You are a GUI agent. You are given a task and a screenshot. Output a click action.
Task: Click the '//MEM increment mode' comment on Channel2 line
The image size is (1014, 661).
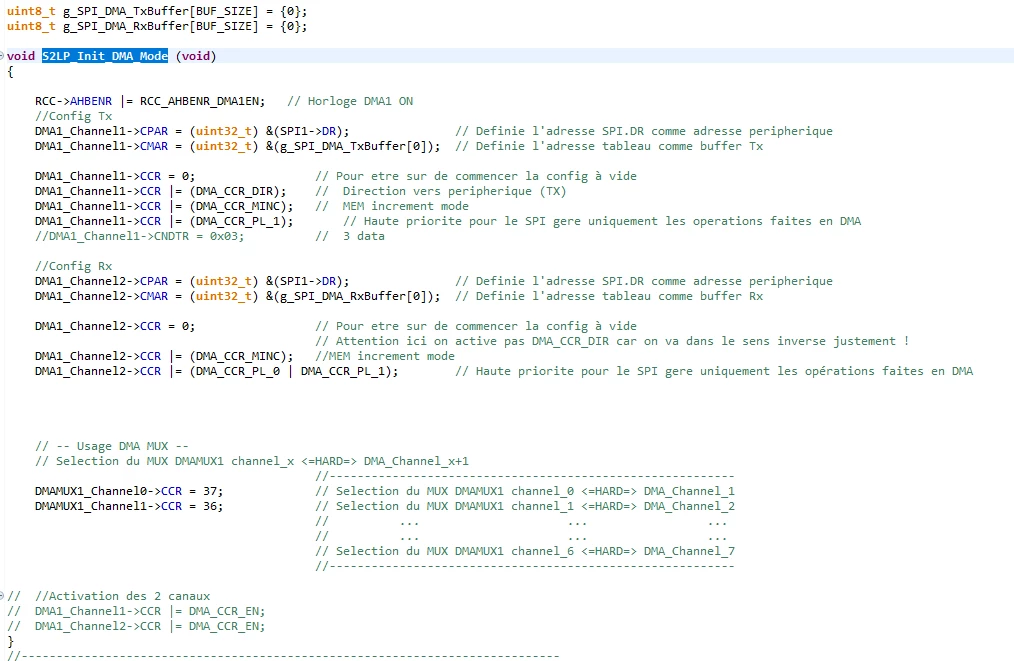click(x=385, y=356)
